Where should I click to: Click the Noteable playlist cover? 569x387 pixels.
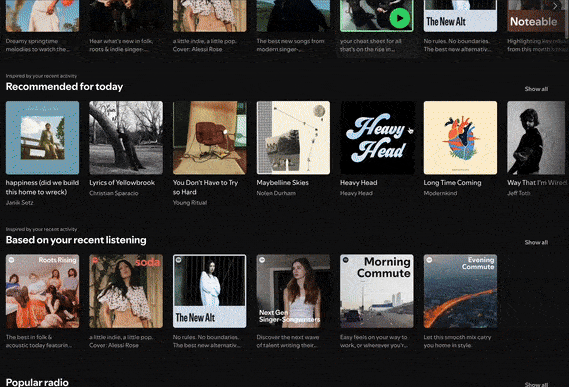537,16
